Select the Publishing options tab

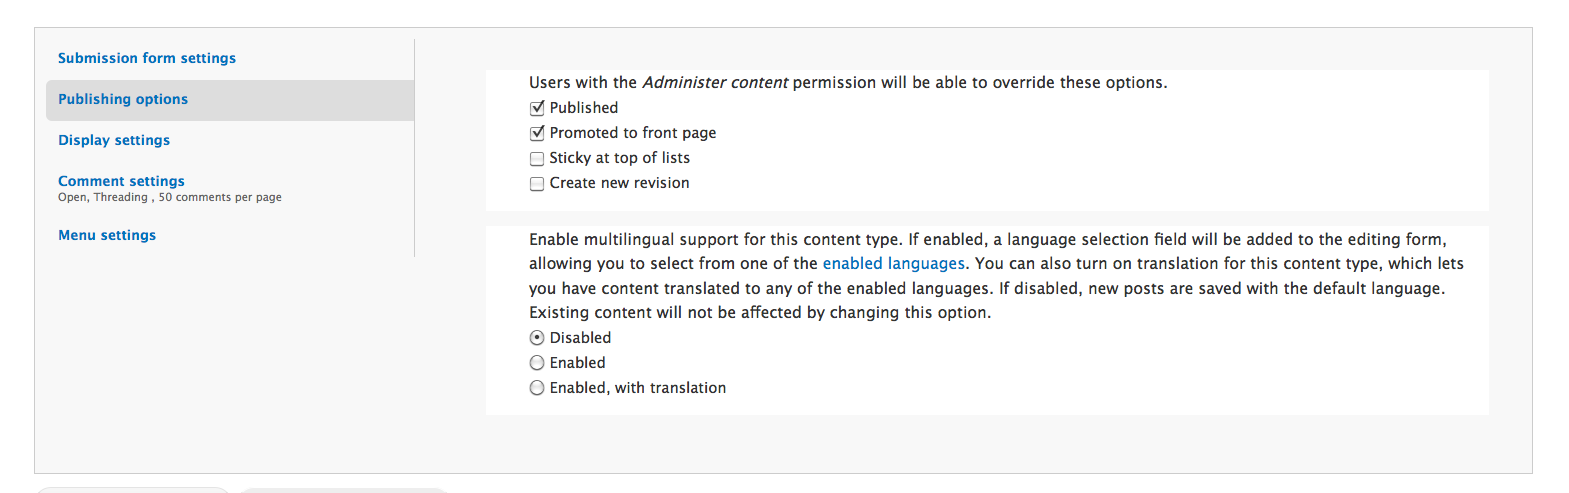point(123,99)
